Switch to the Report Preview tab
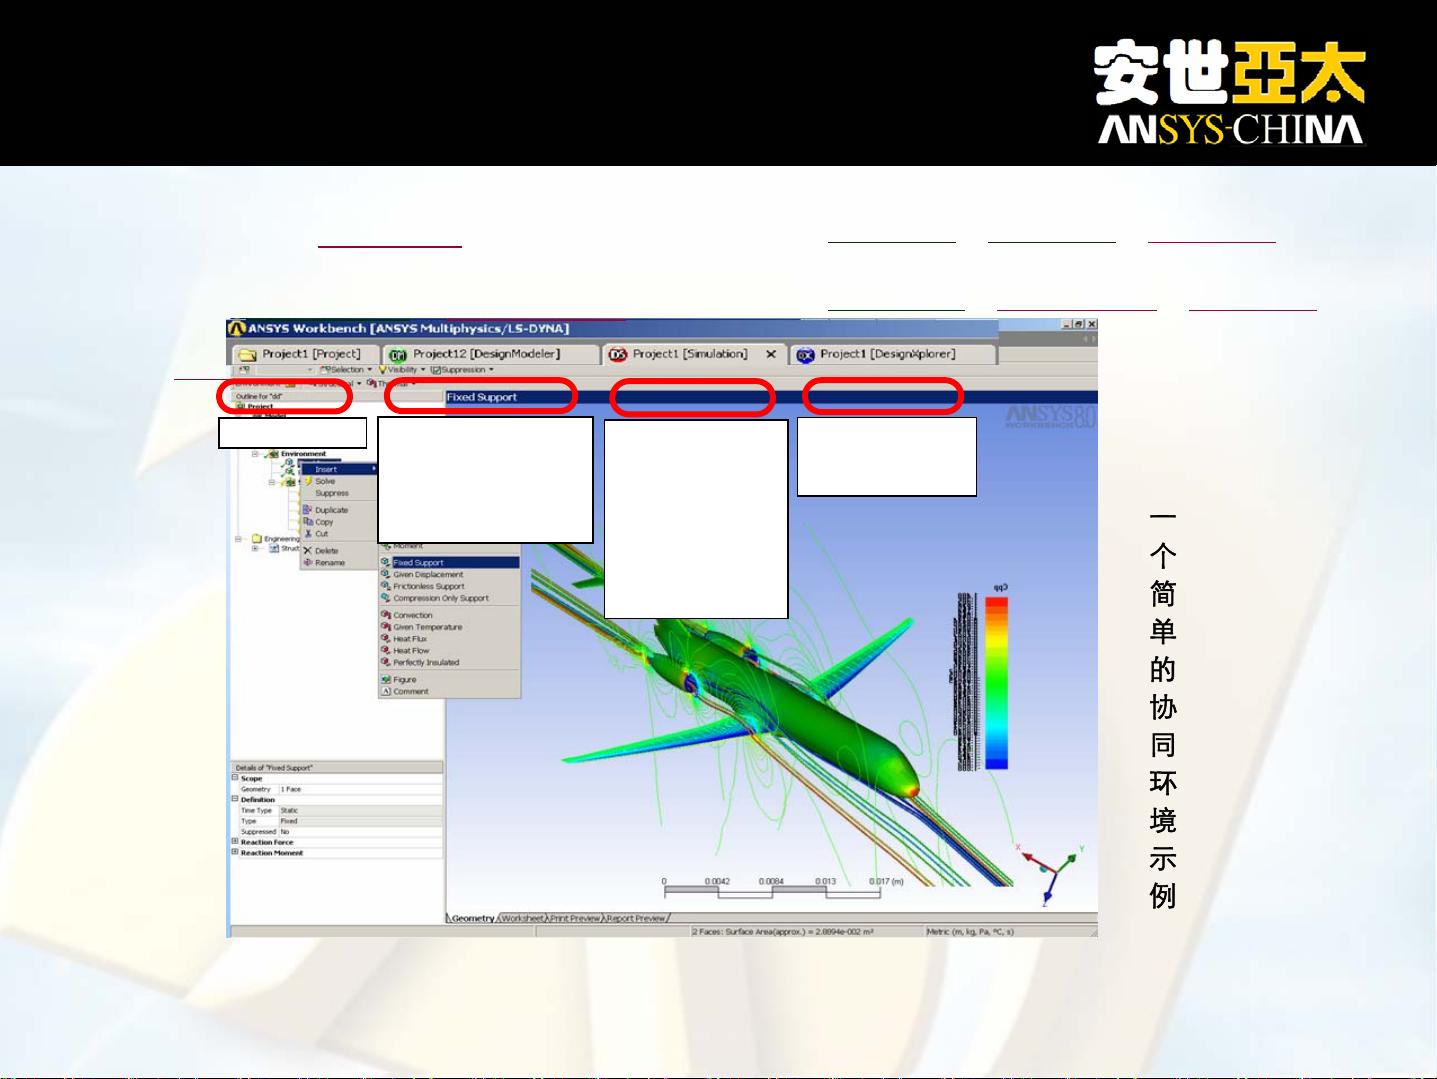Image resolution: width=1437 pixels, height=1079 pixels. (637, 918)
